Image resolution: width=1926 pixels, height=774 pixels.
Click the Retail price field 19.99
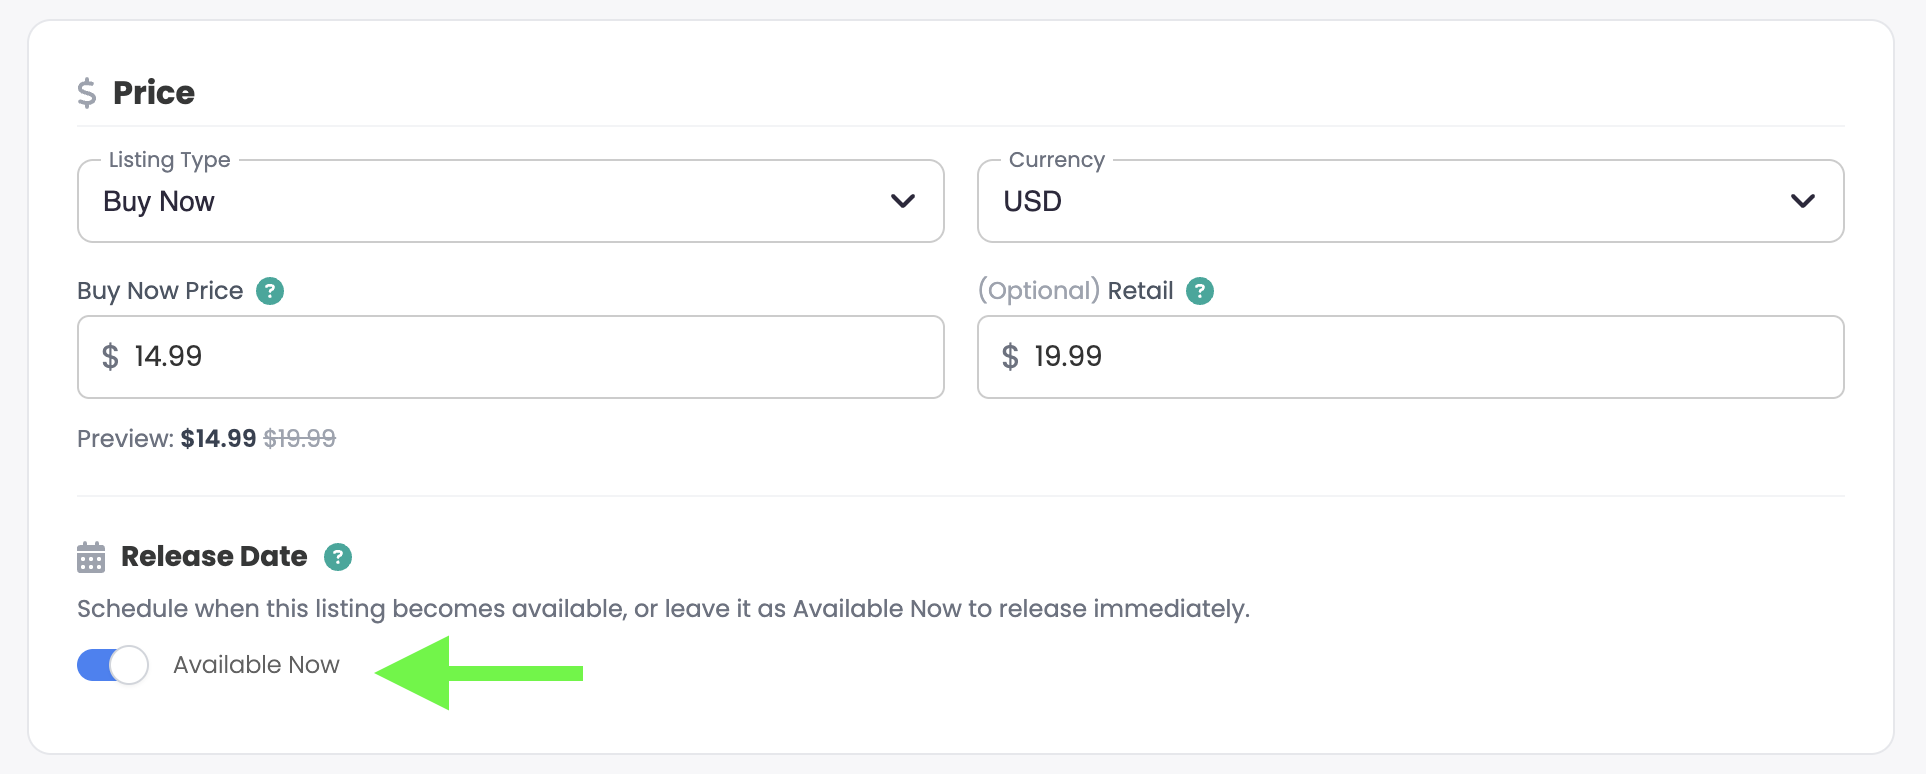(x=1411, y=357)
